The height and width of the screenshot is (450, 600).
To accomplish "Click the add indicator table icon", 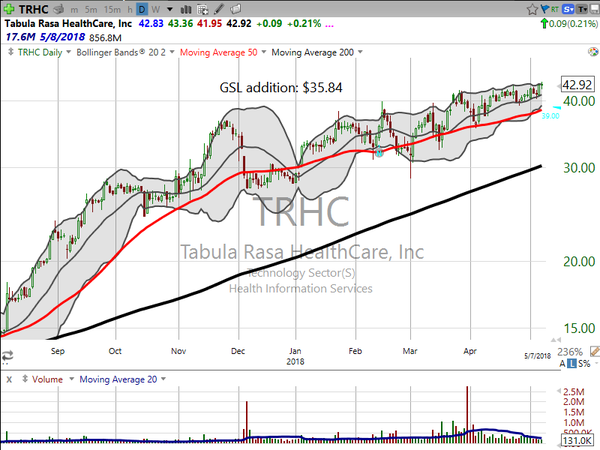I will pyautogui.click(x=203, y=9).
